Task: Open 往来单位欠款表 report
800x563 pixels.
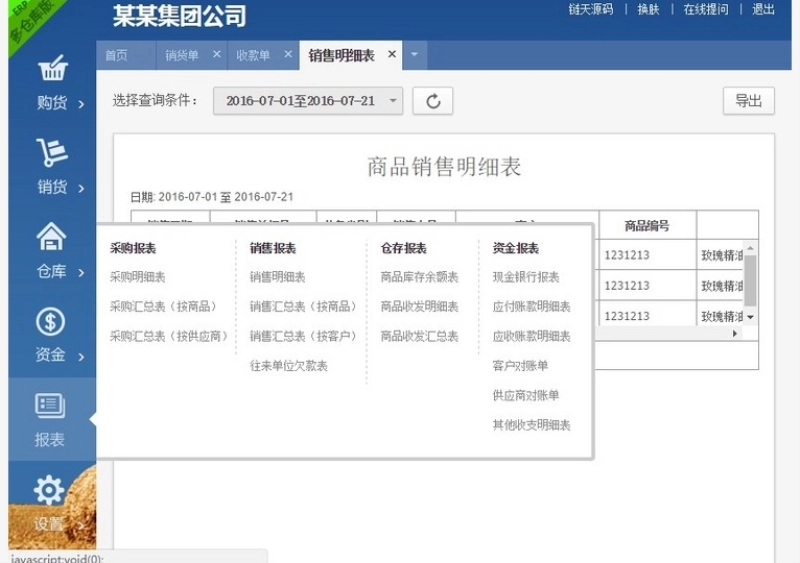Action: tap(289, 366)
